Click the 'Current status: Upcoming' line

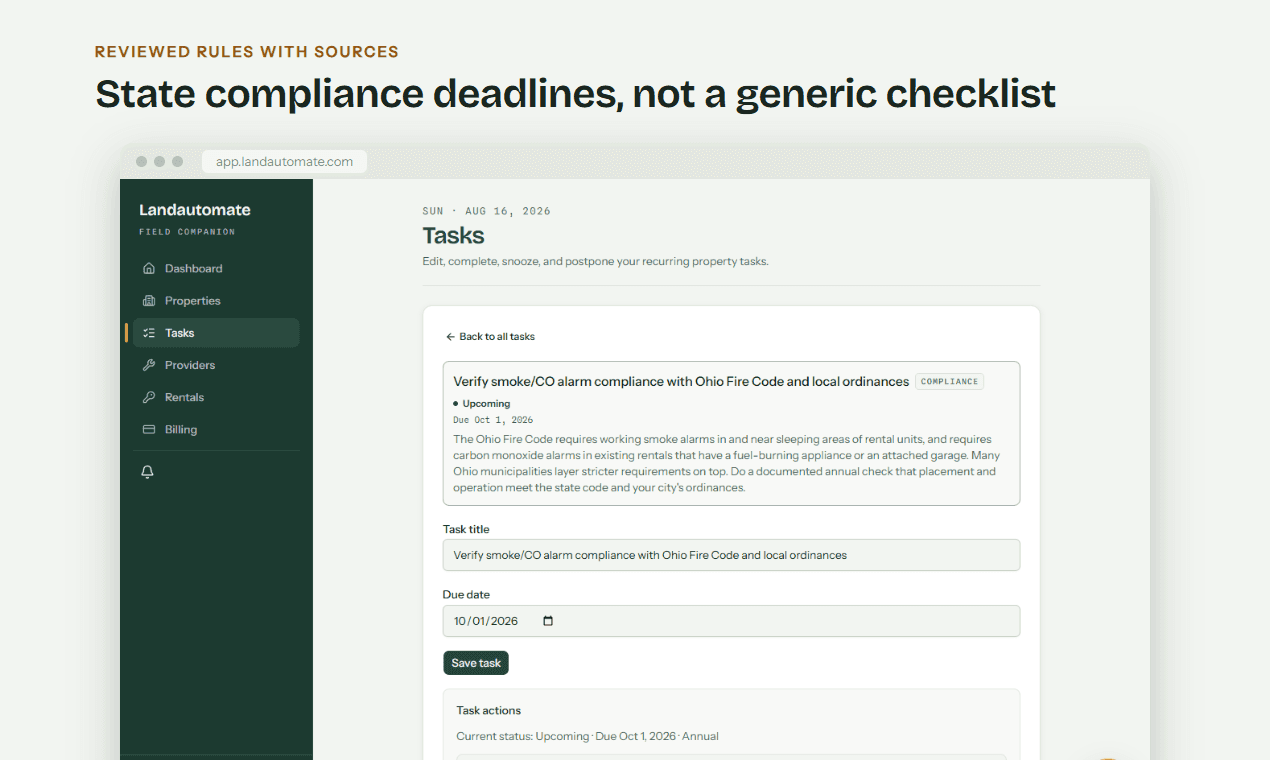pos(588,737)
